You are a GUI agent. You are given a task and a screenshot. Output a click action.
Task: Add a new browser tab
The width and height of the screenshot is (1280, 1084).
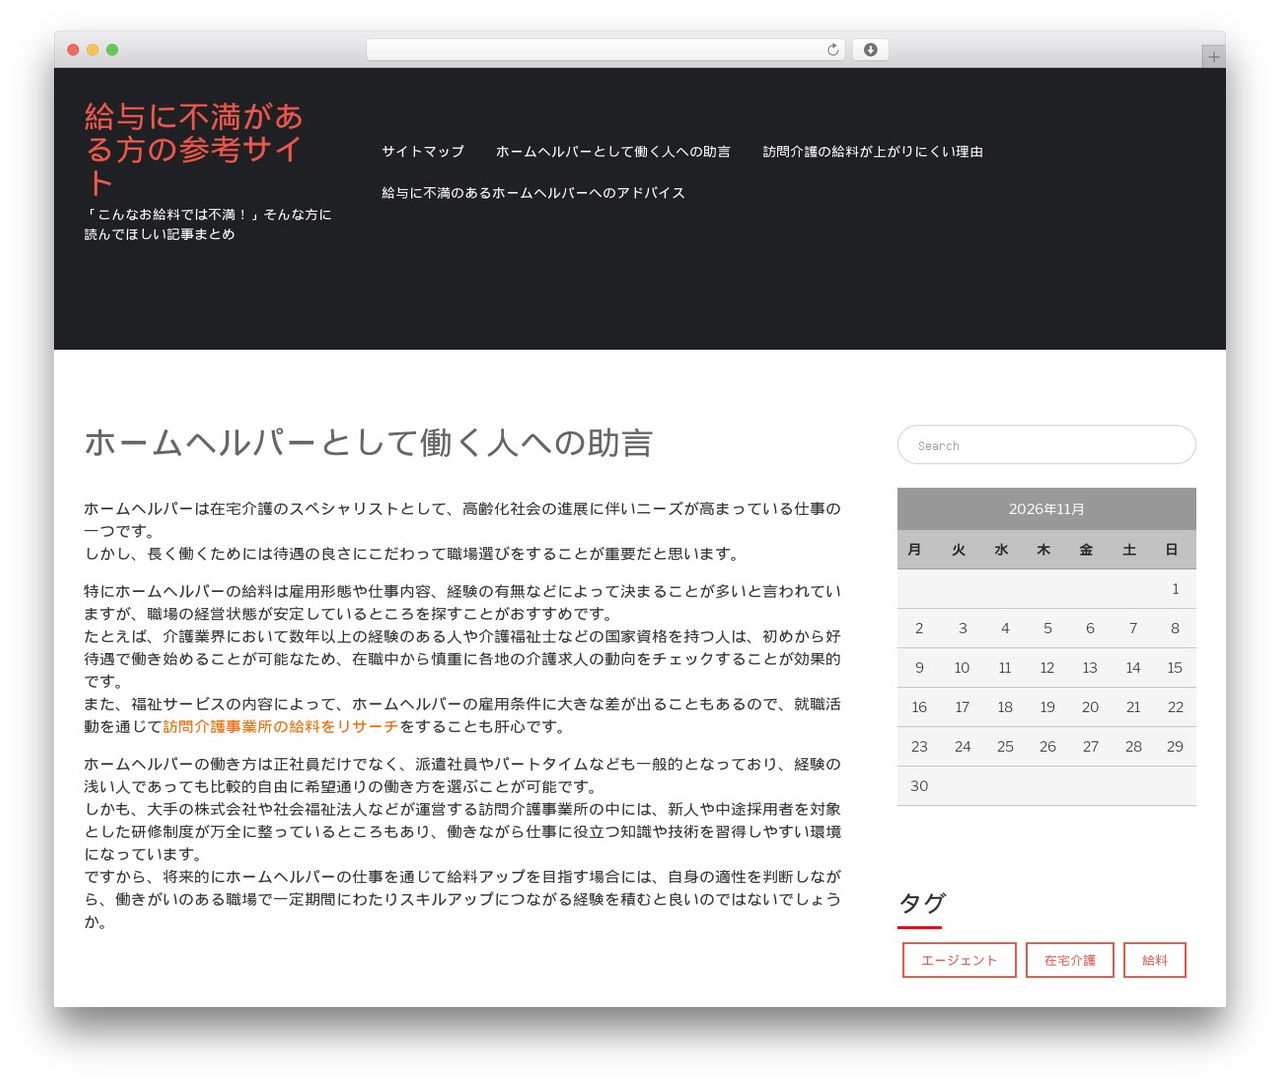click(1213, 57)
